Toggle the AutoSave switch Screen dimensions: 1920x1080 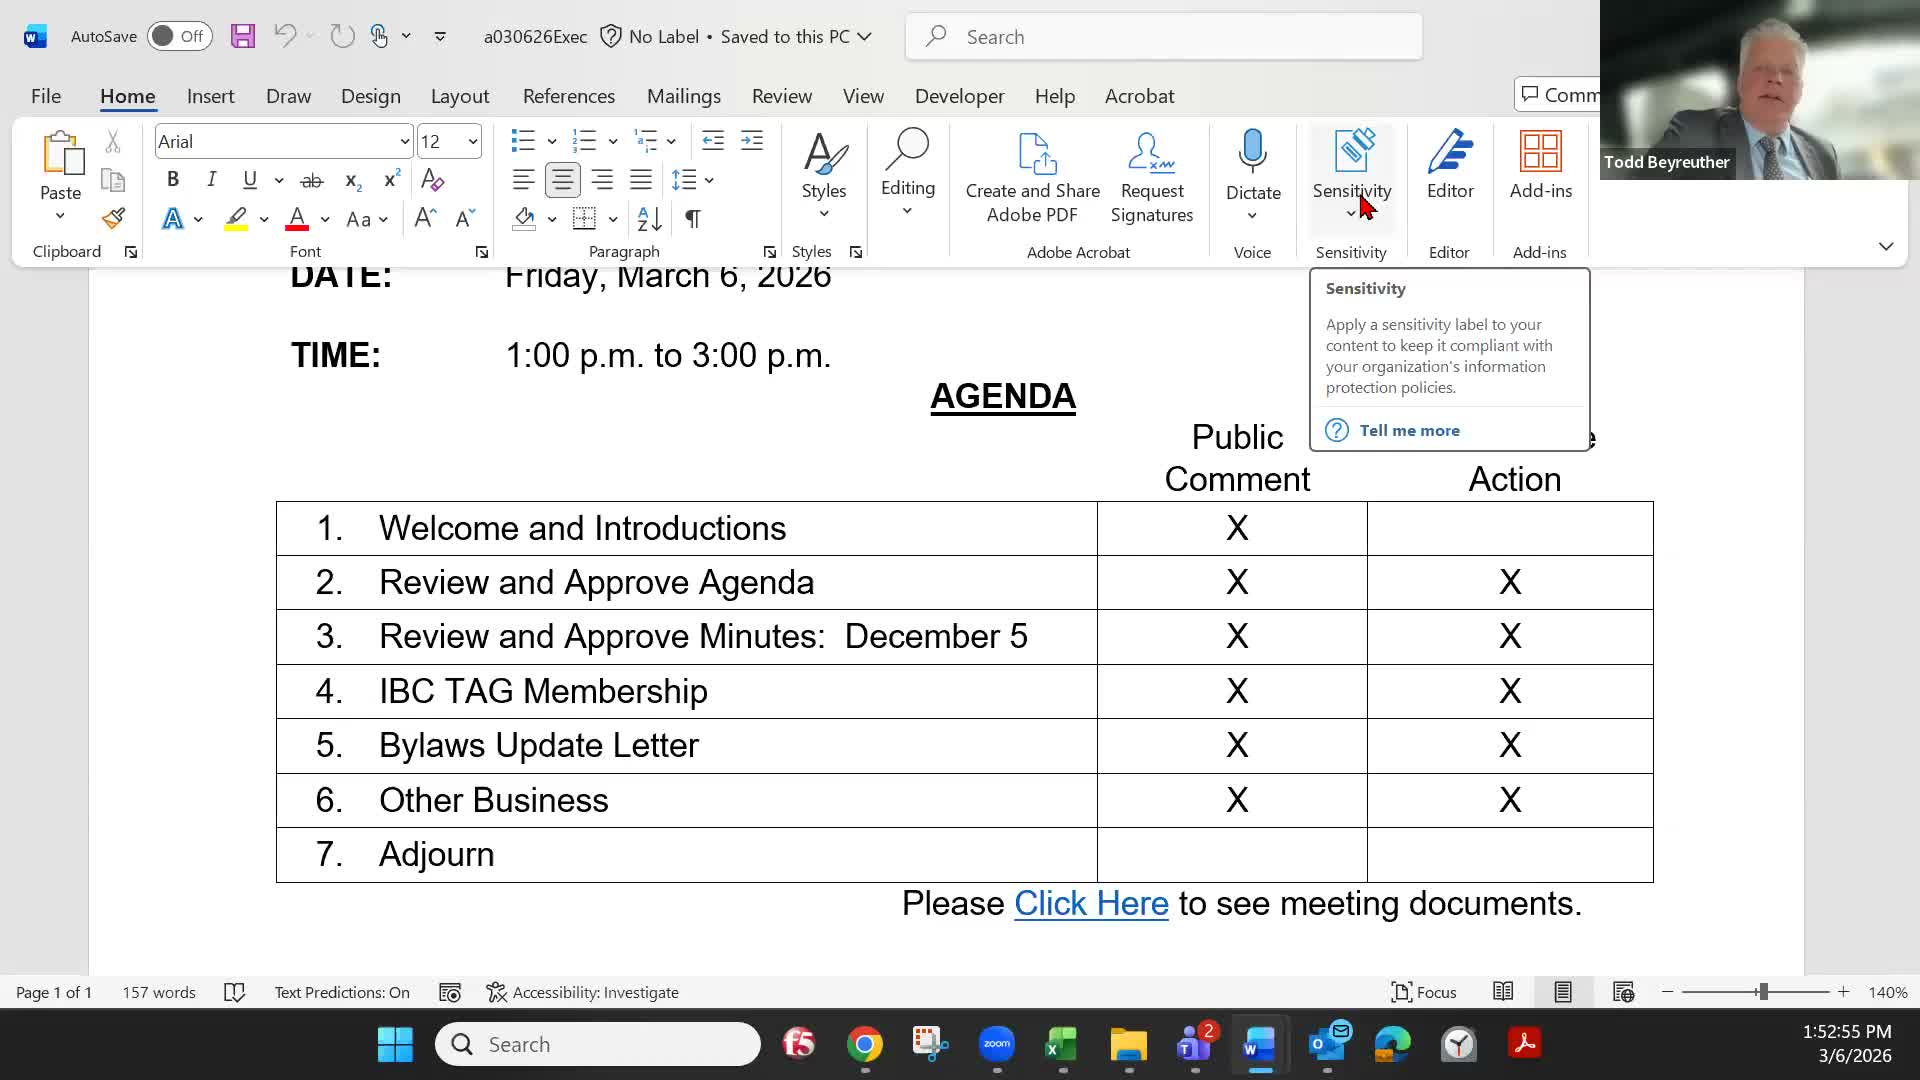(179, 37)
